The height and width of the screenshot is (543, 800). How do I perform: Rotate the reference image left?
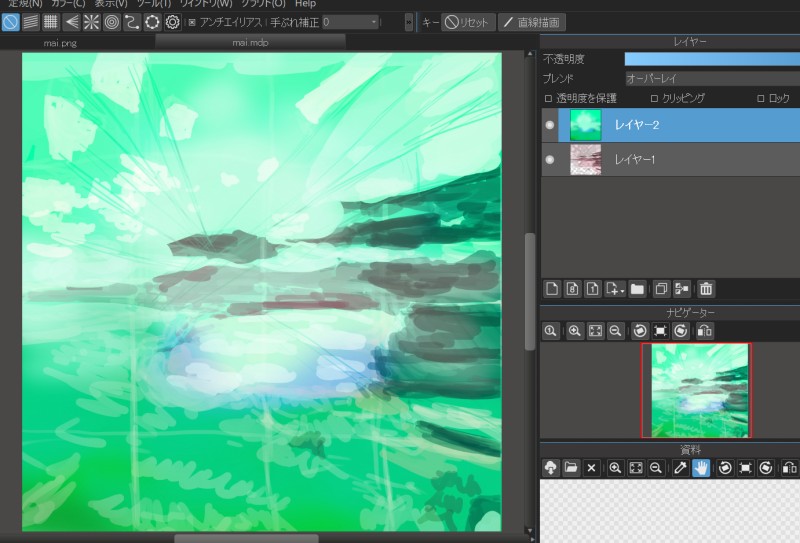tap(725, 467)
